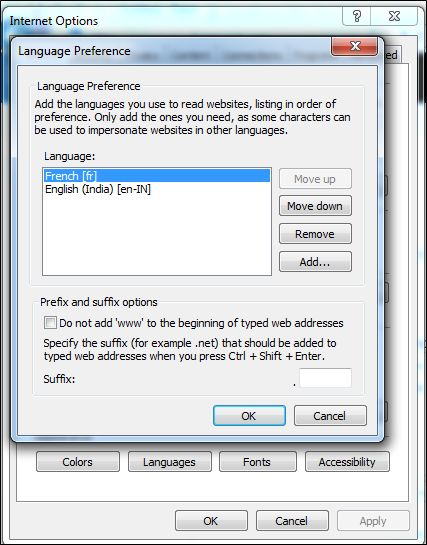Remove the selected language
Image resolution: width=427 pixels, height=545 pixels.
(x=315, y=234)
